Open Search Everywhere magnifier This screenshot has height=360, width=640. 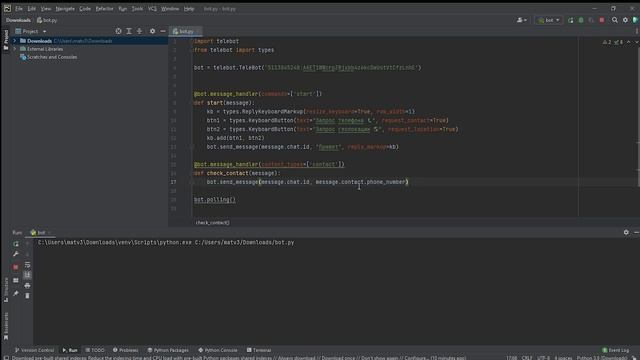point(615,20)
